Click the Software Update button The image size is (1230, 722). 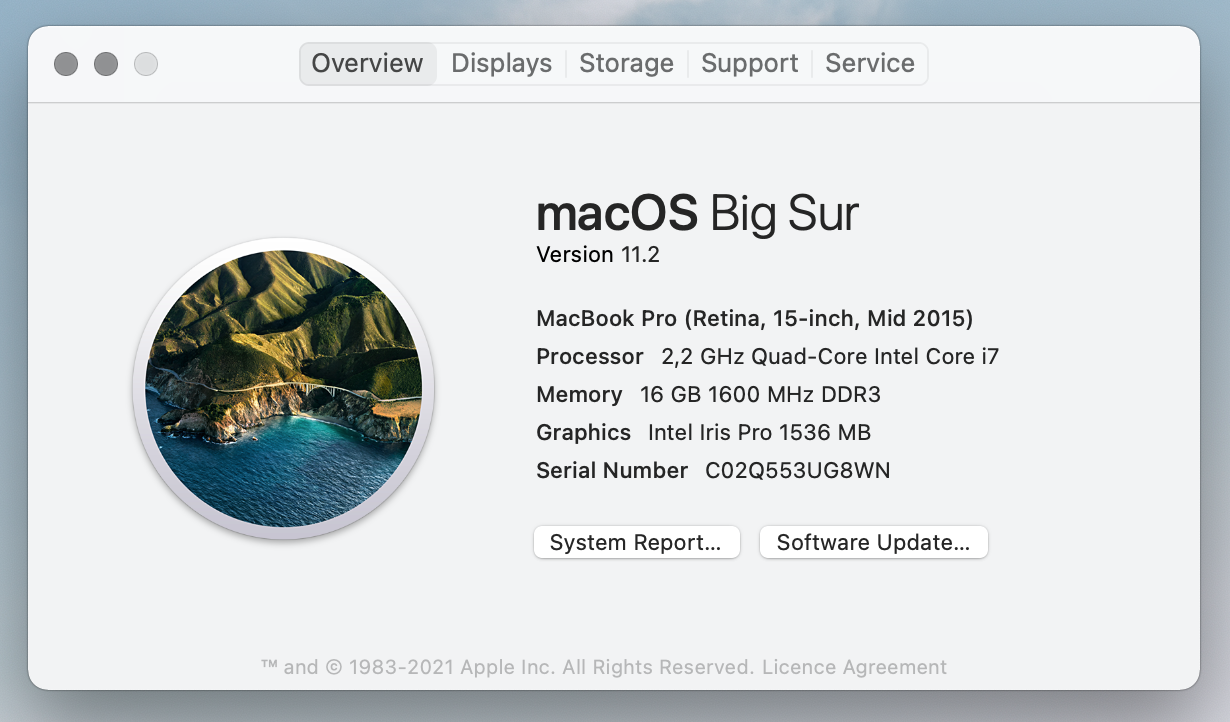[x=874, y=542]
